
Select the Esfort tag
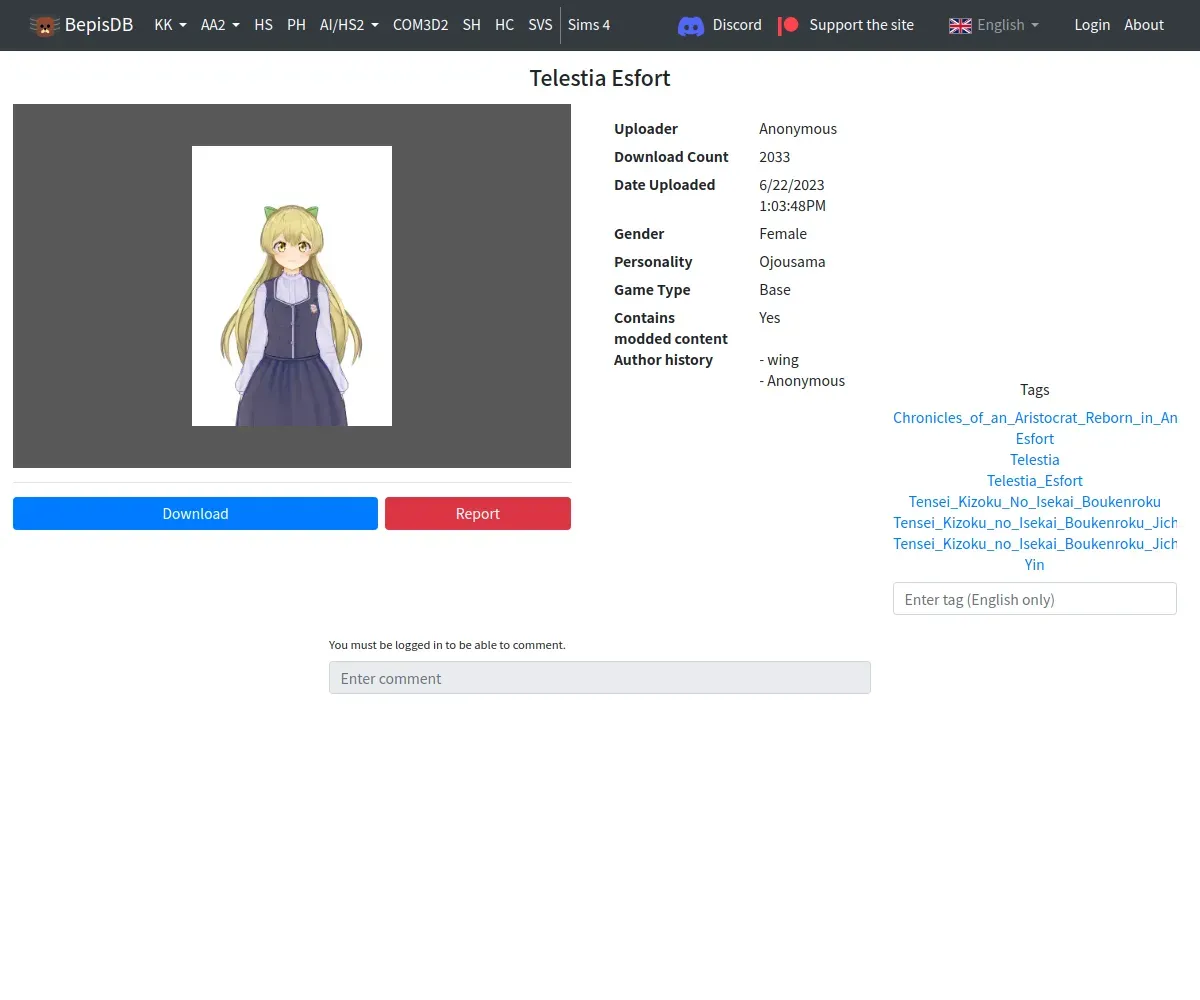tap(1035, 438)
